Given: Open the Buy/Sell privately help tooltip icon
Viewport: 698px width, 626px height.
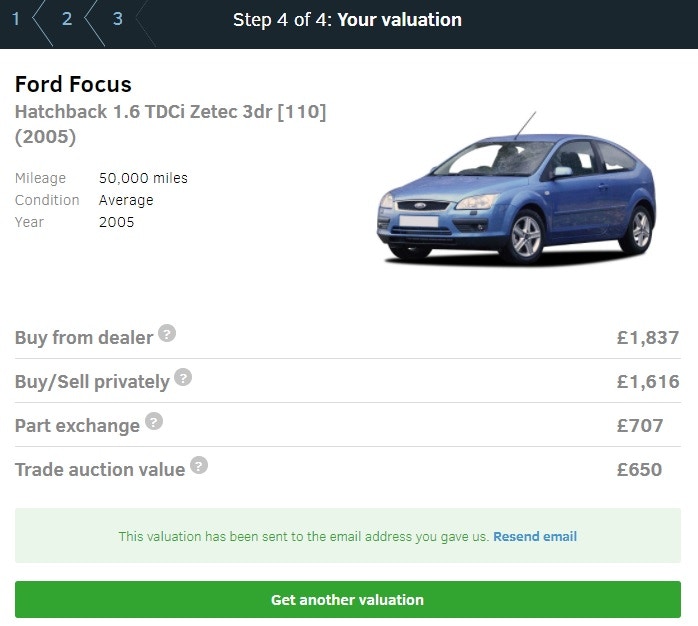Looking at the screenshot, I should pyautogui.click(x=183, y=378).
